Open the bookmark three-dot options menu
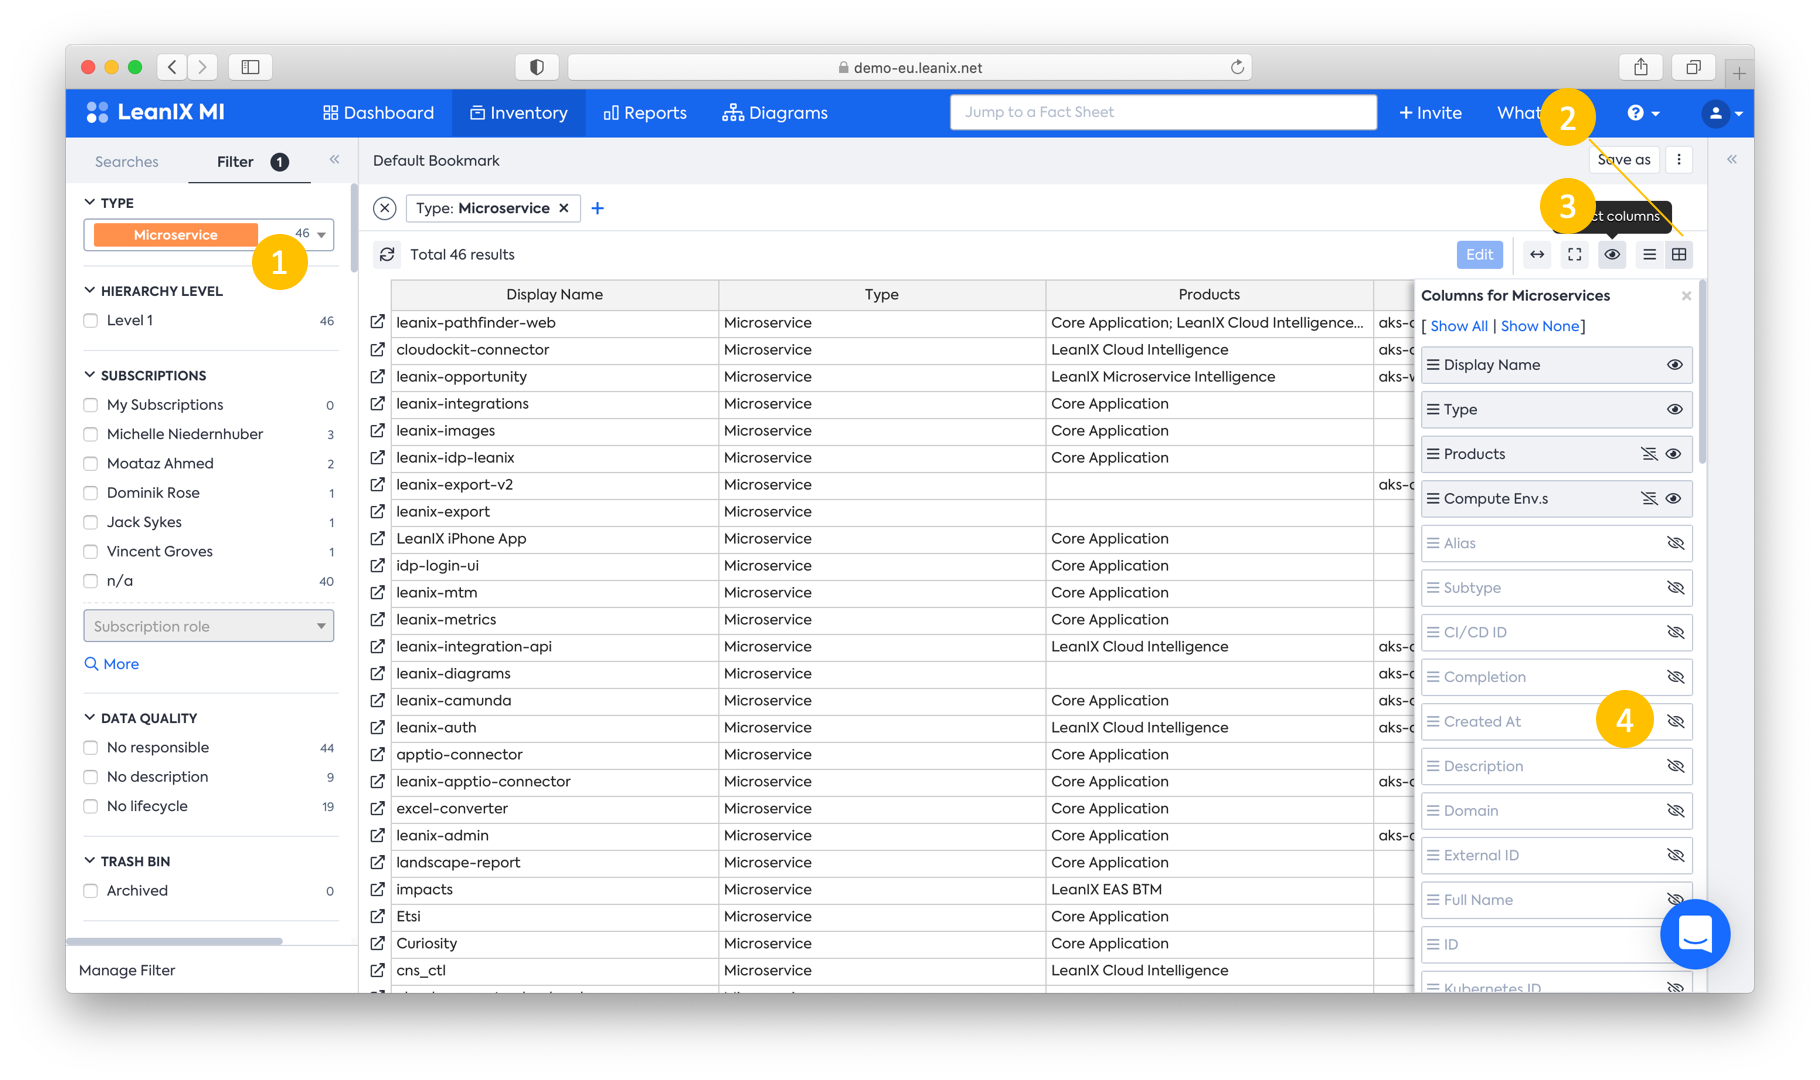Viewport: 1820px width, 1080px height. tap(1679, 160)
